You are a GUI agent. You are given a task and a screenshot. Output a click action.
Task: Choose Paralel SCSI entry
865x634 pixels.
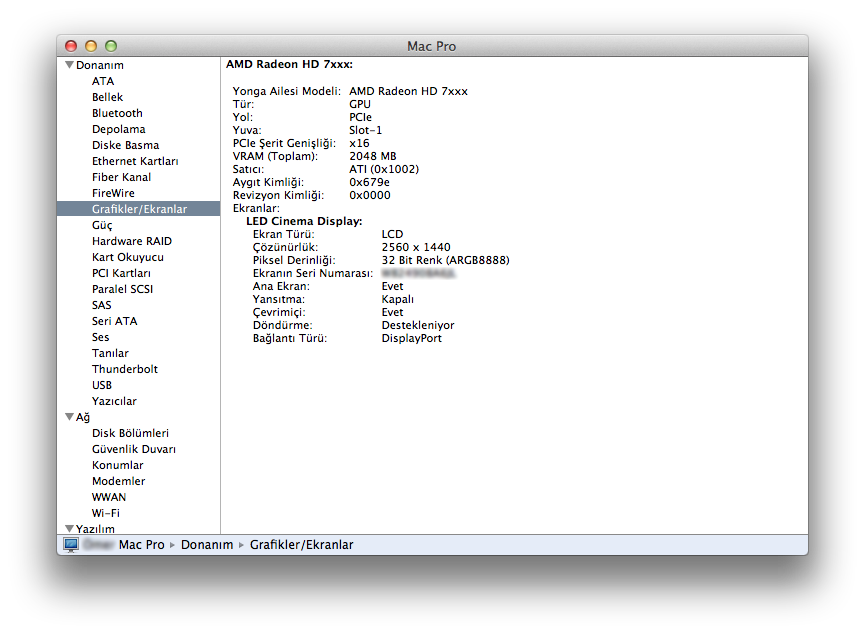(122, 289)
